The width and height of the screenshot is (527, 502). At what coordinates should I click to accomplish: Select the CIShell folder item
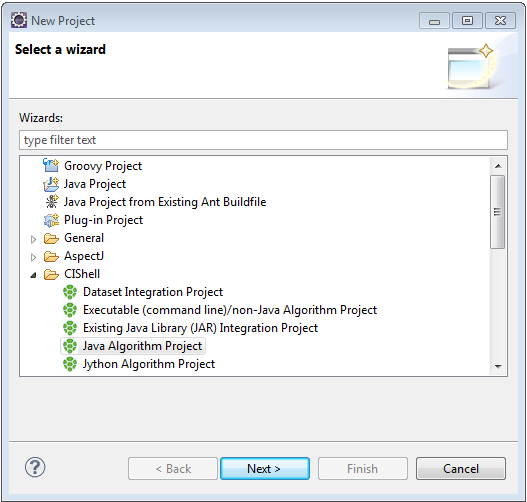tap(82, 274)
